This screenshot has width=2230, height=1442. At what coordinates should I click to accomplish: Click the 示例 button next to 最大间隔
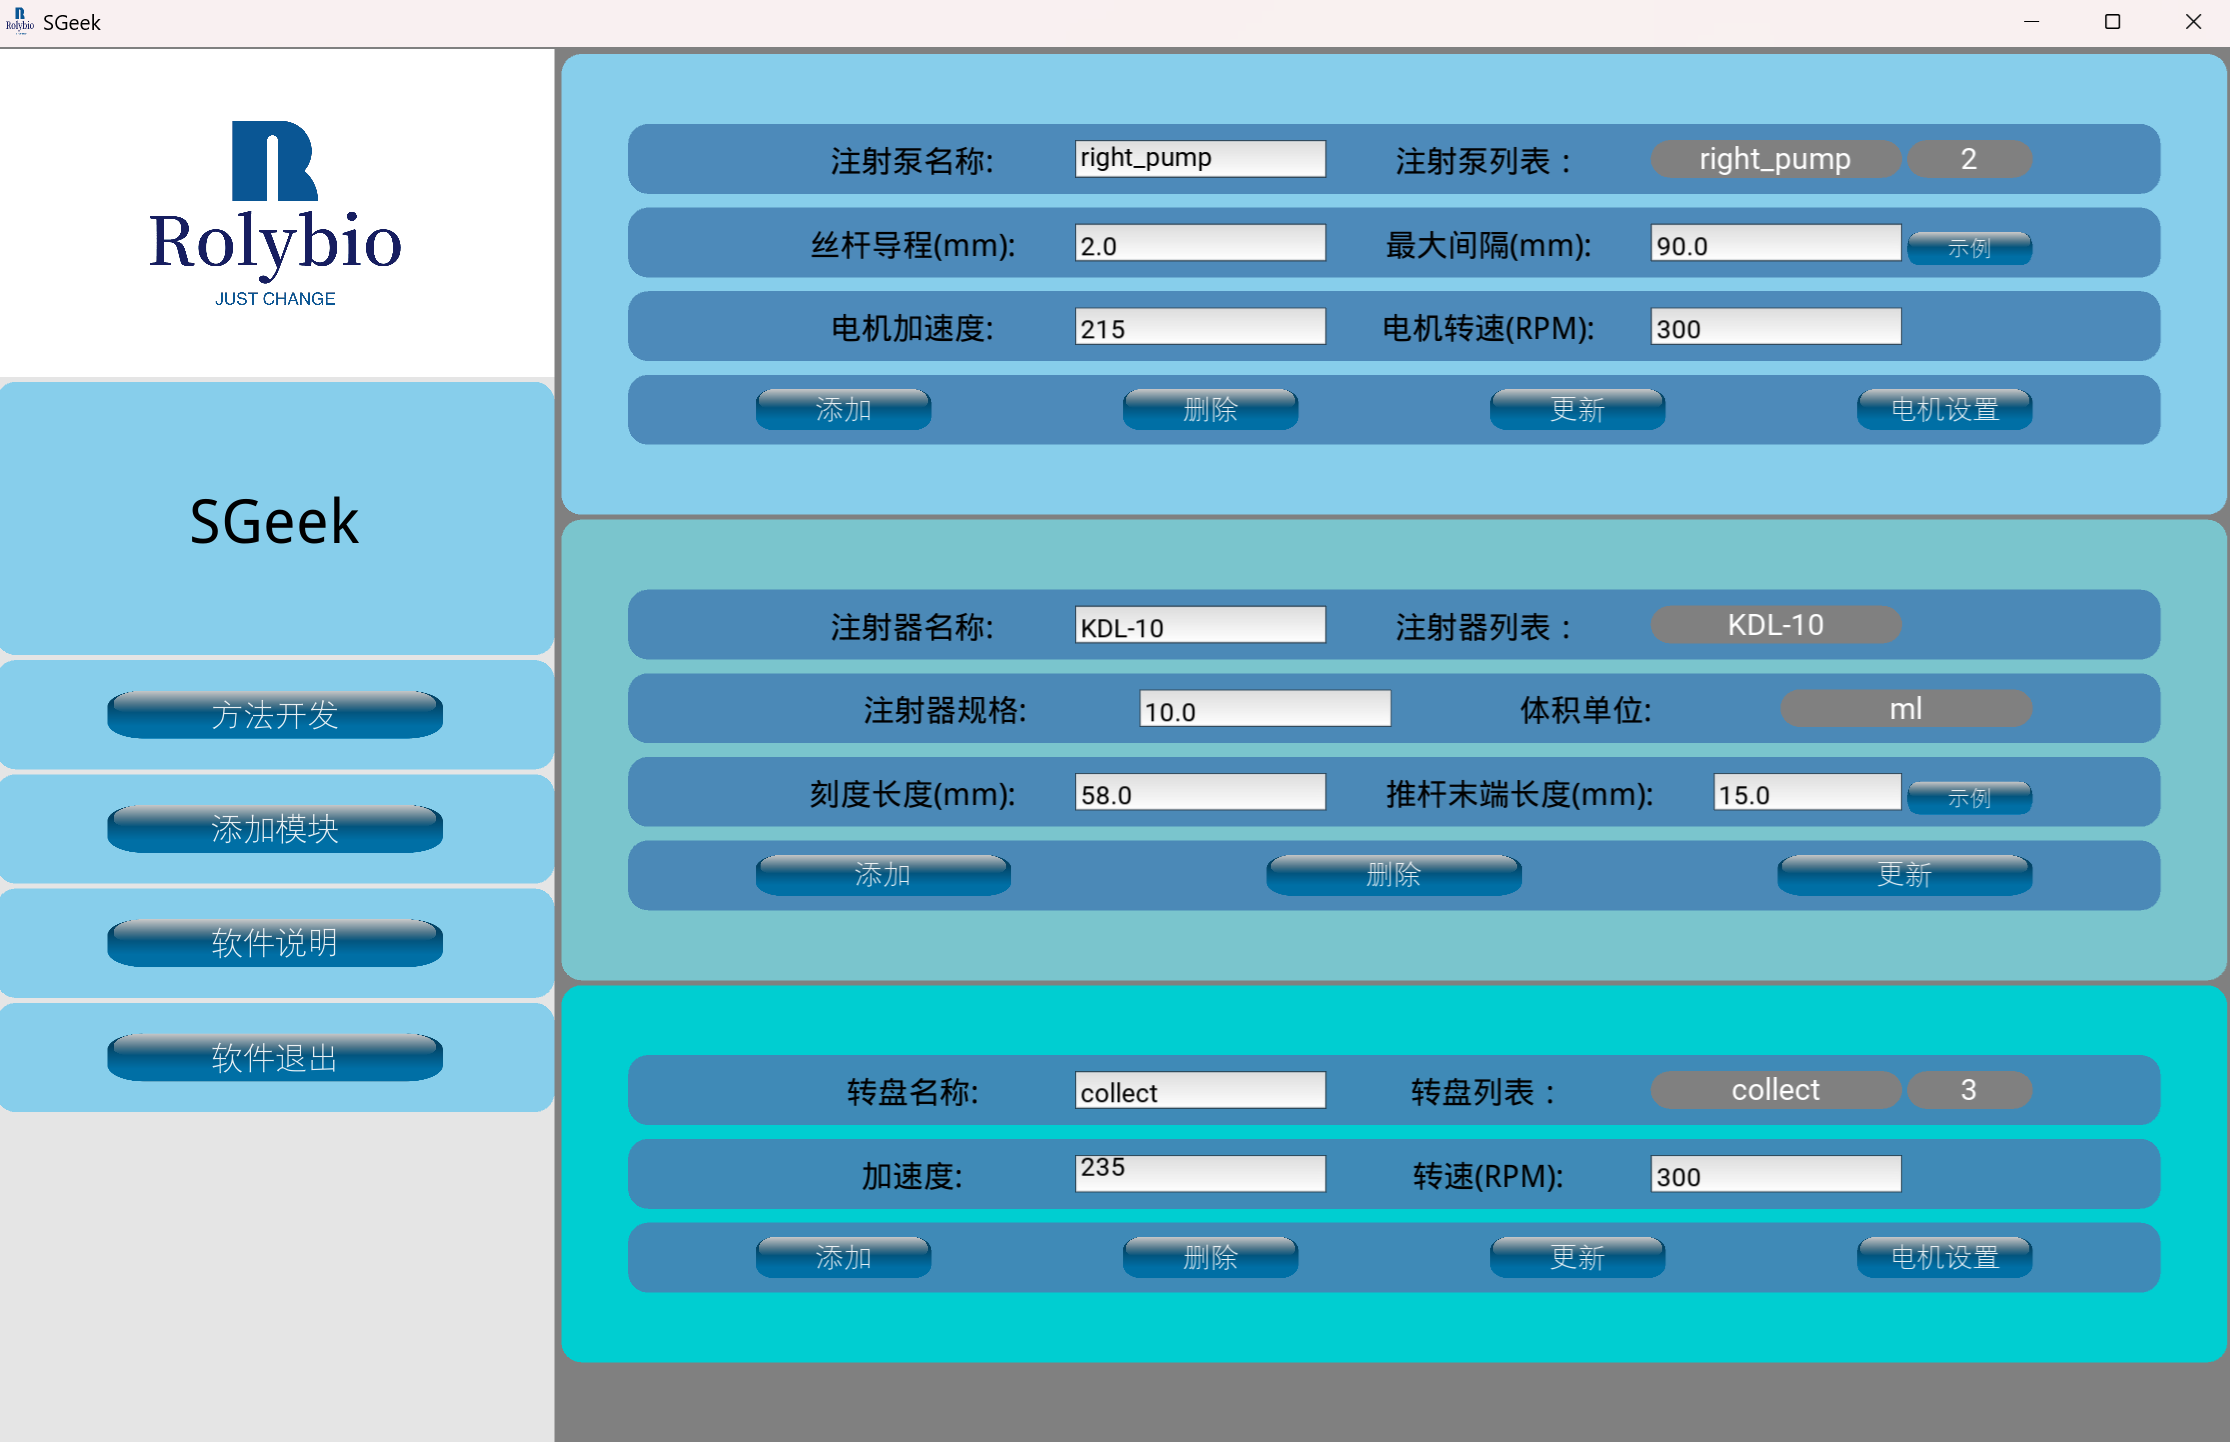(x=1969, y=247)
